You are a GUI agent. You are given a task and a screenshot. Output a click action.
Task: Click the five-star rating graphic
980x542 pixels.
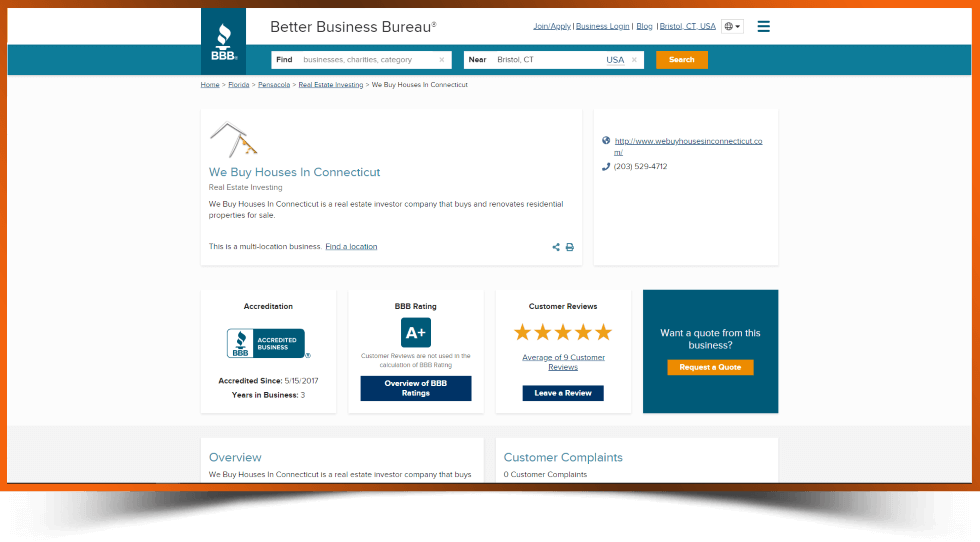click(562, 332)
